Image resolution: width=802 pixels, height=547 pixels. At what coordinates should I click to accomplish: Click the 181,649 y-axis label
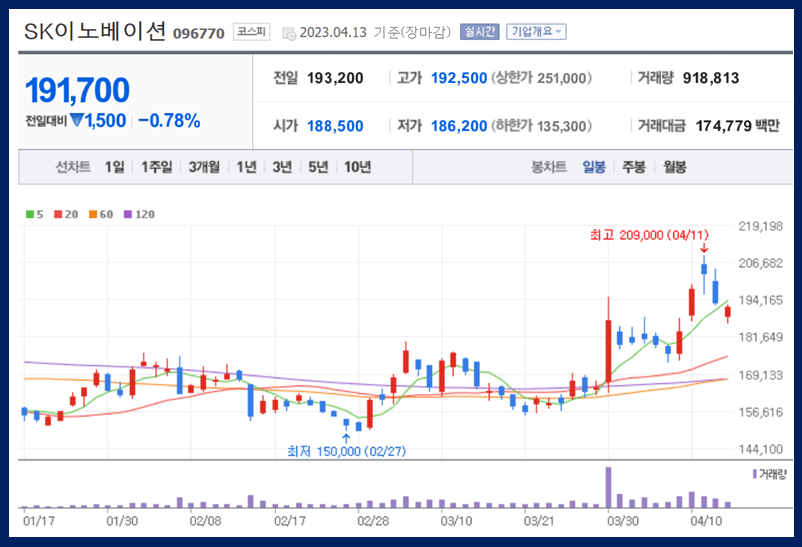click(761, 337)
